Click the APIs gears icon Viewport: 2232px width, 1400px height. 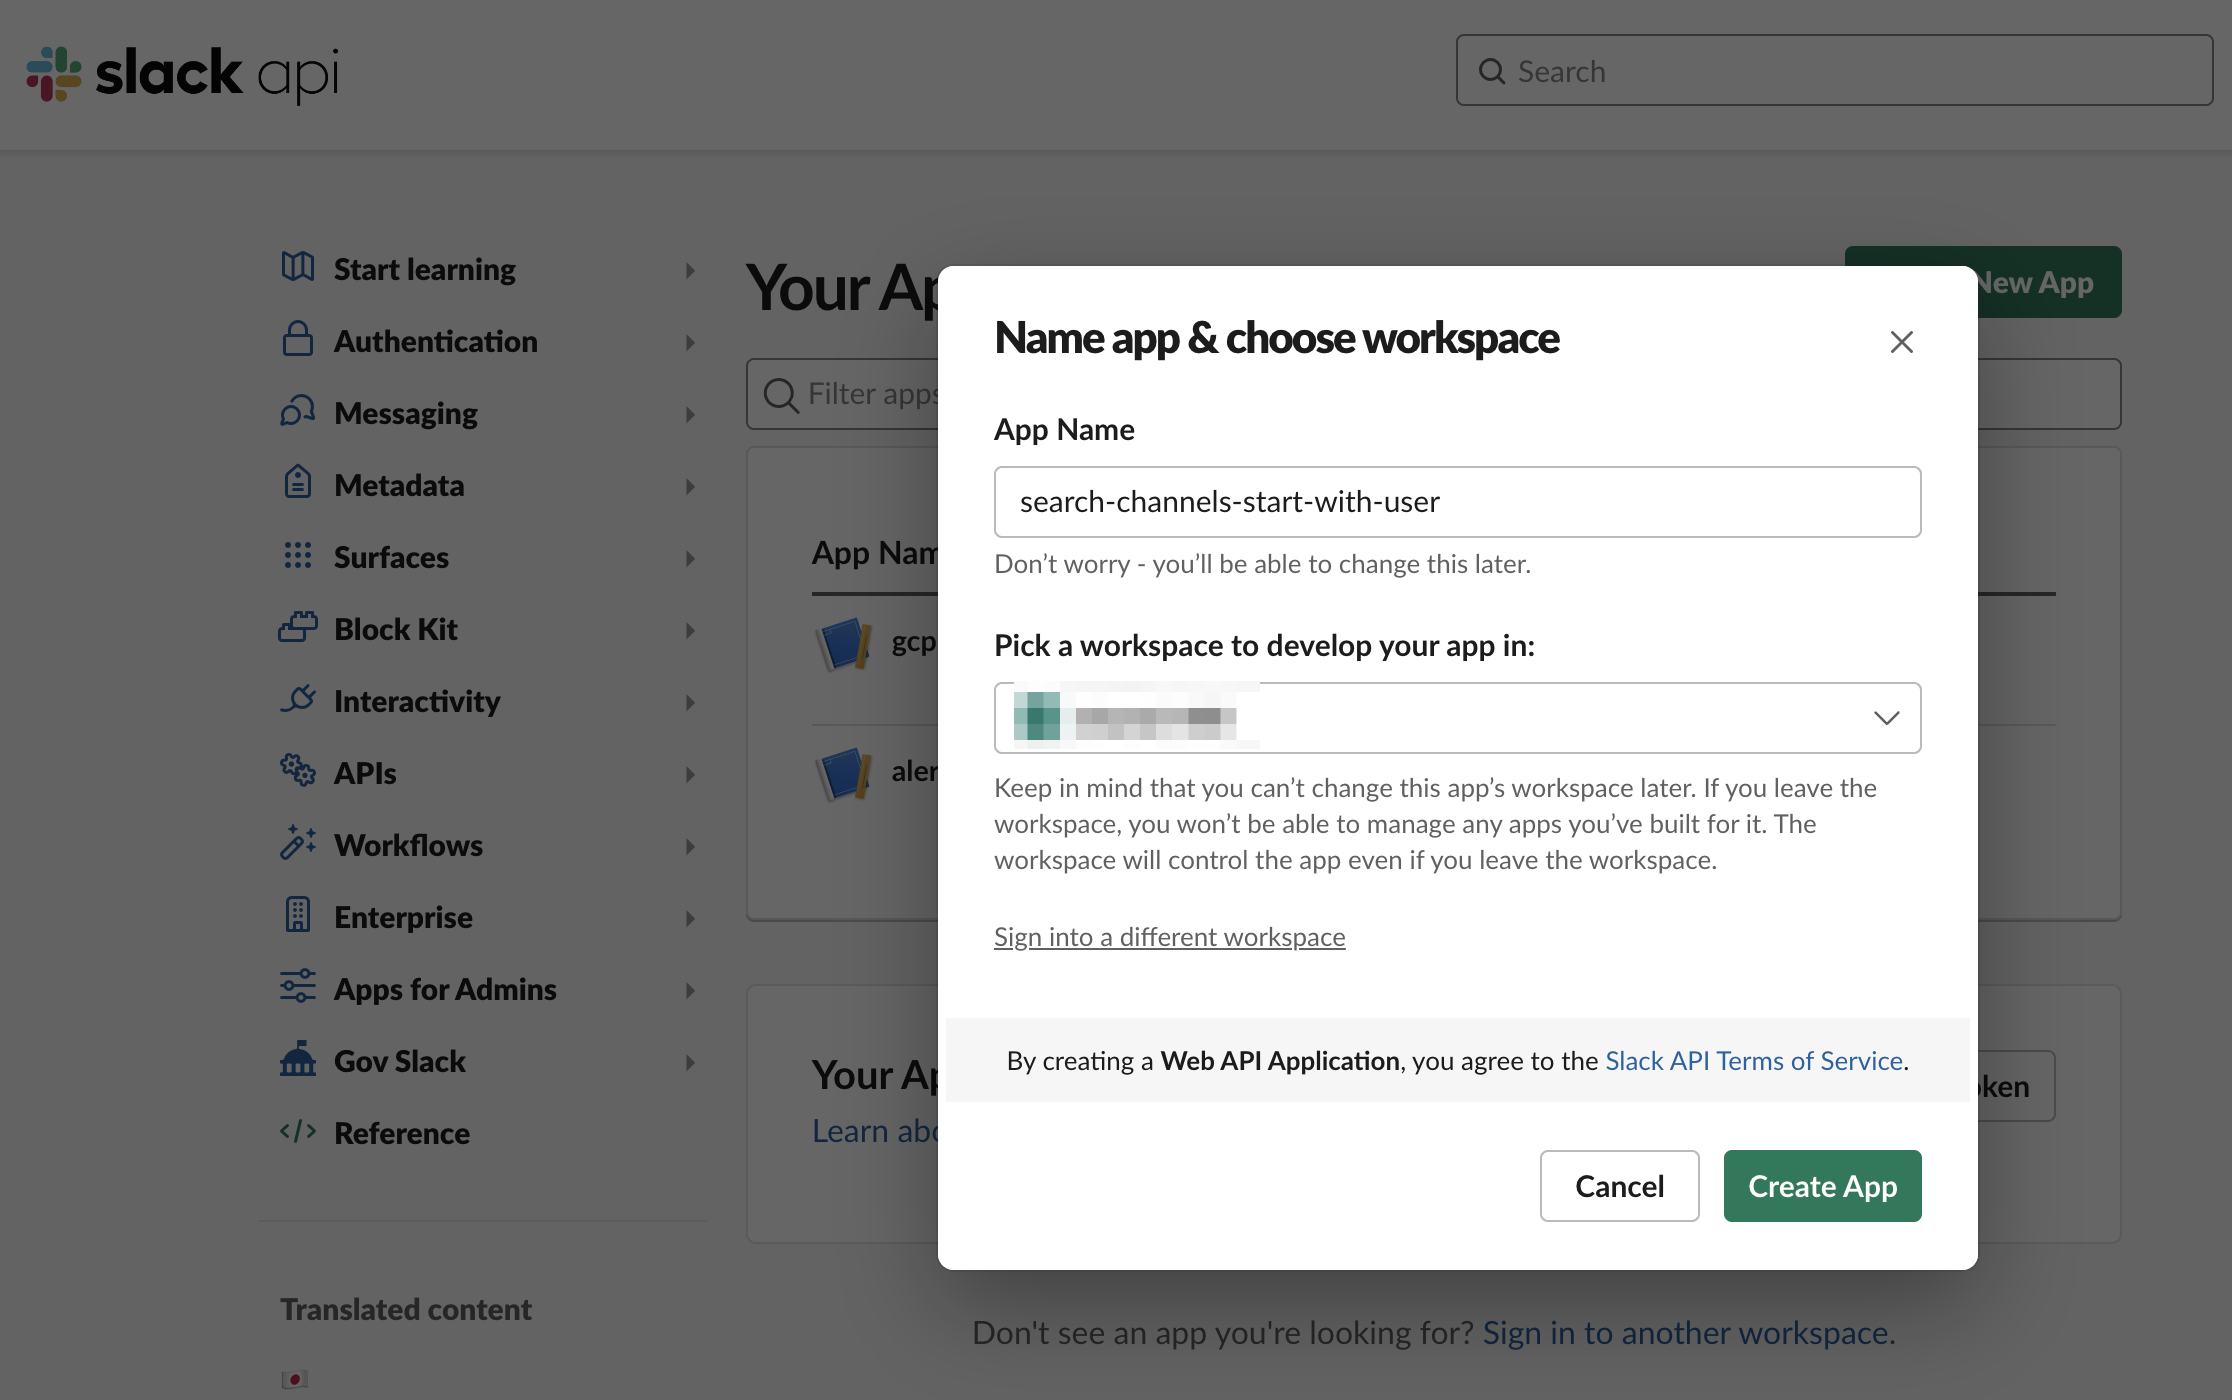tap(298, 771)
